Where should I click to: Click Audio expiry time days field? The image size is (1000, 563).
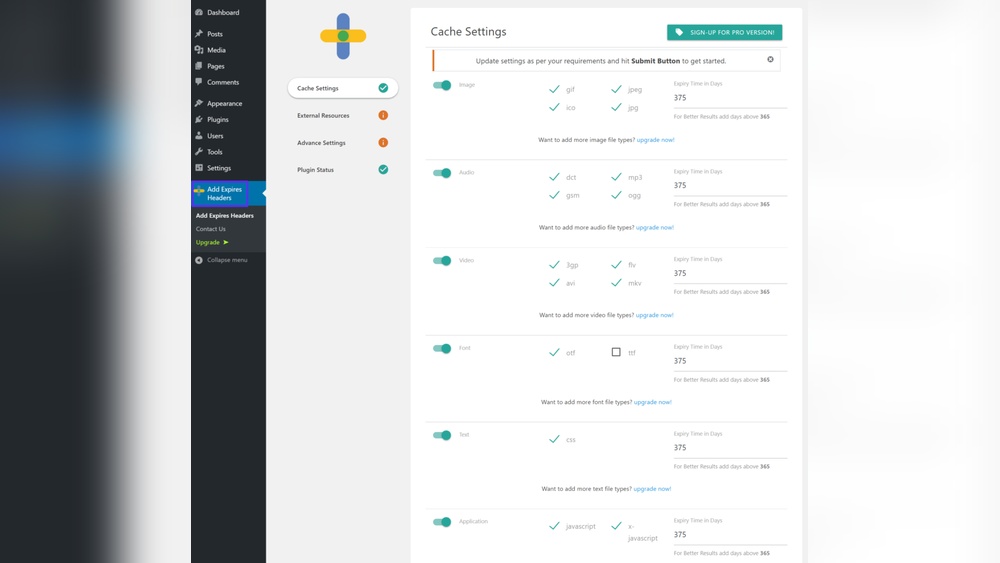click(x=730, y=186)
